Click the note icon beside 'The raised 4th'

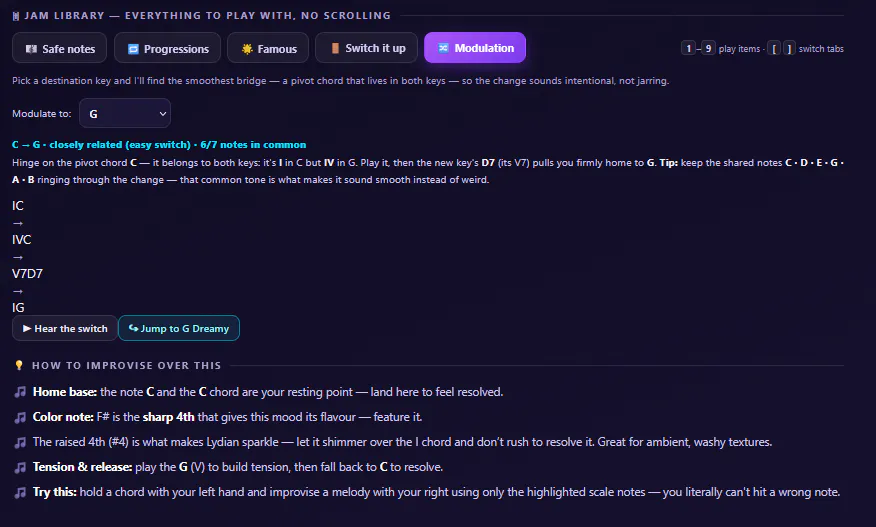click(20, 442)
